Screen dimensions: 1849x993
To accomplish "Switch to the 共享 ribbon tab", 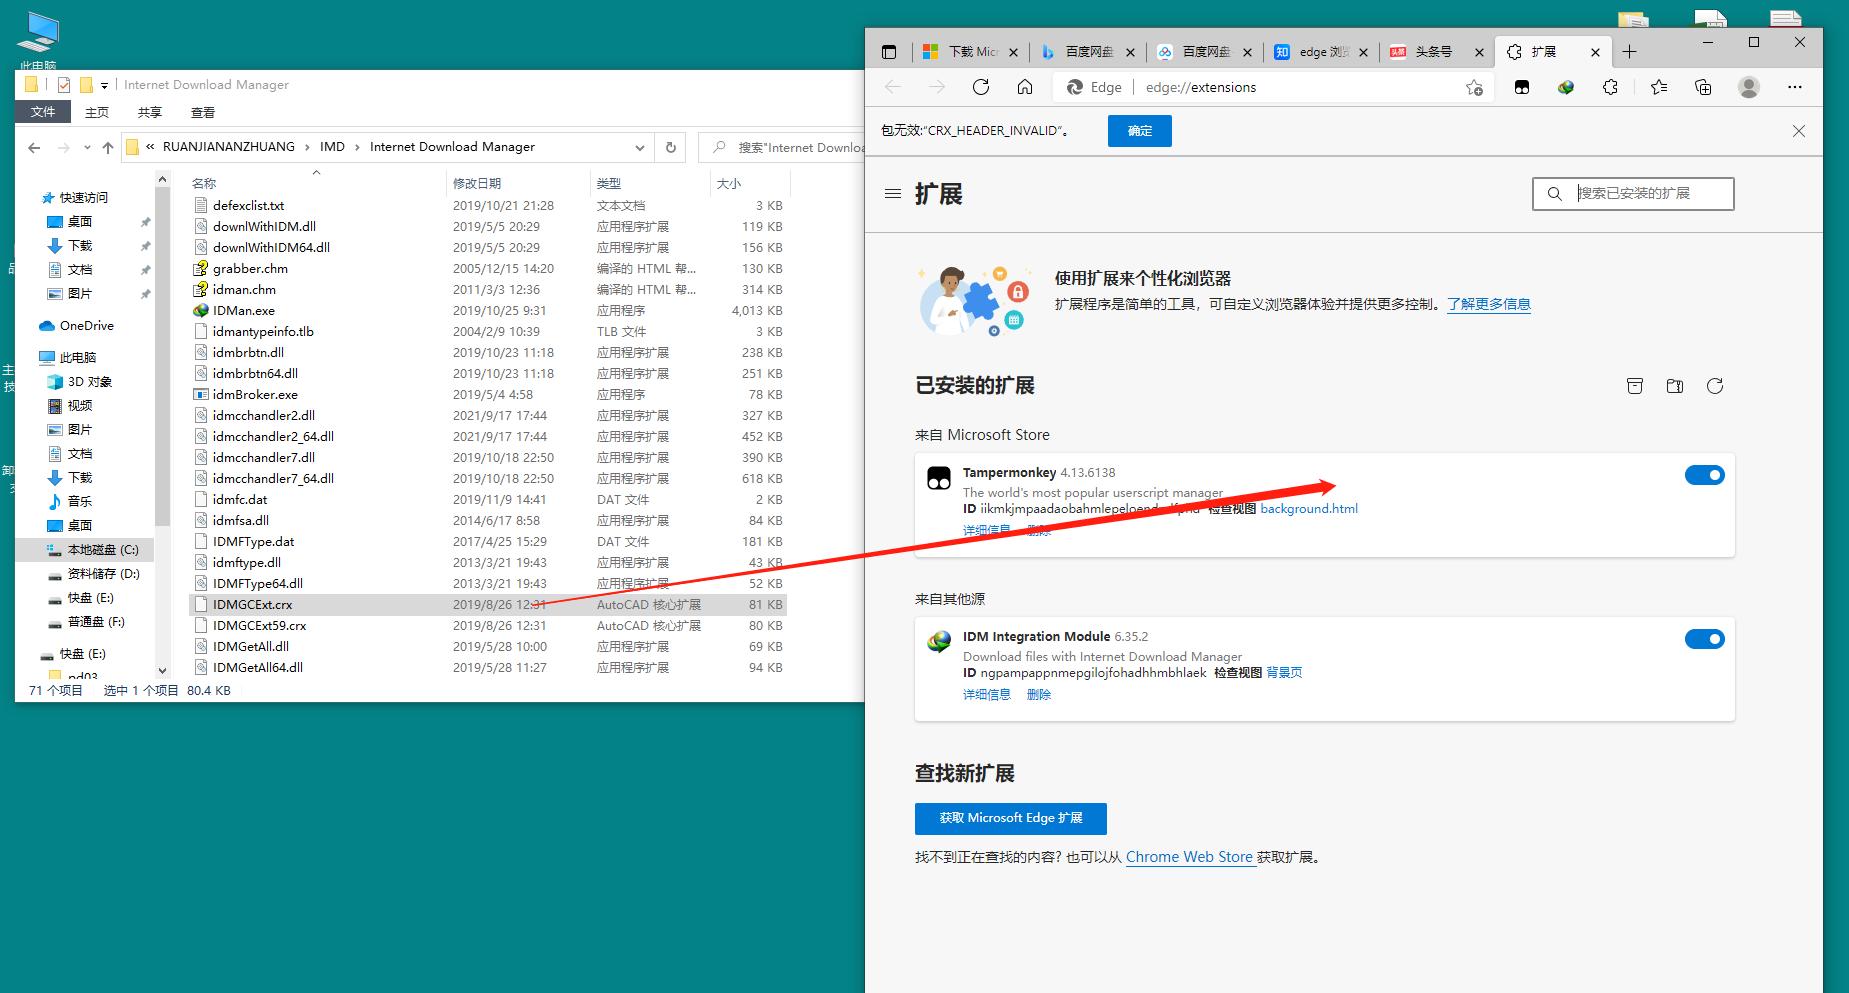I will [x=150, y=112].
